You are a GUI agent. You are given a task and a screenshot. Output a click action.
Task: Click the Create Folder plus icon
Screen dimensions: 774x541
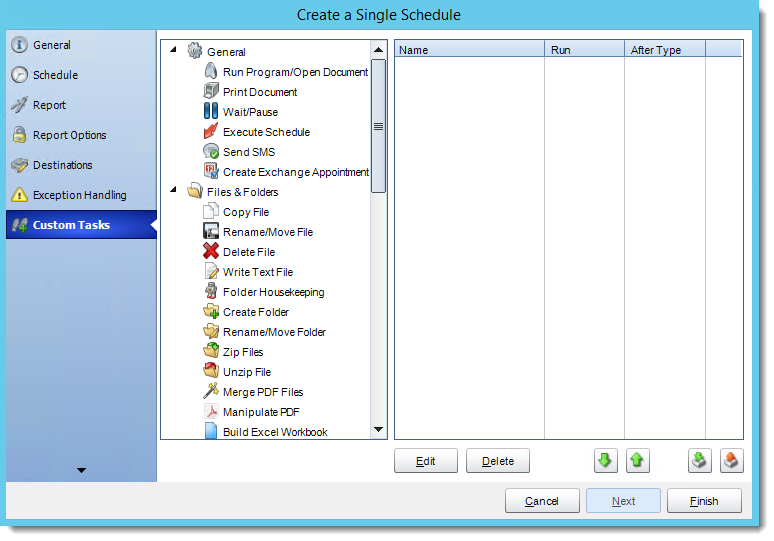coord(211,311)
